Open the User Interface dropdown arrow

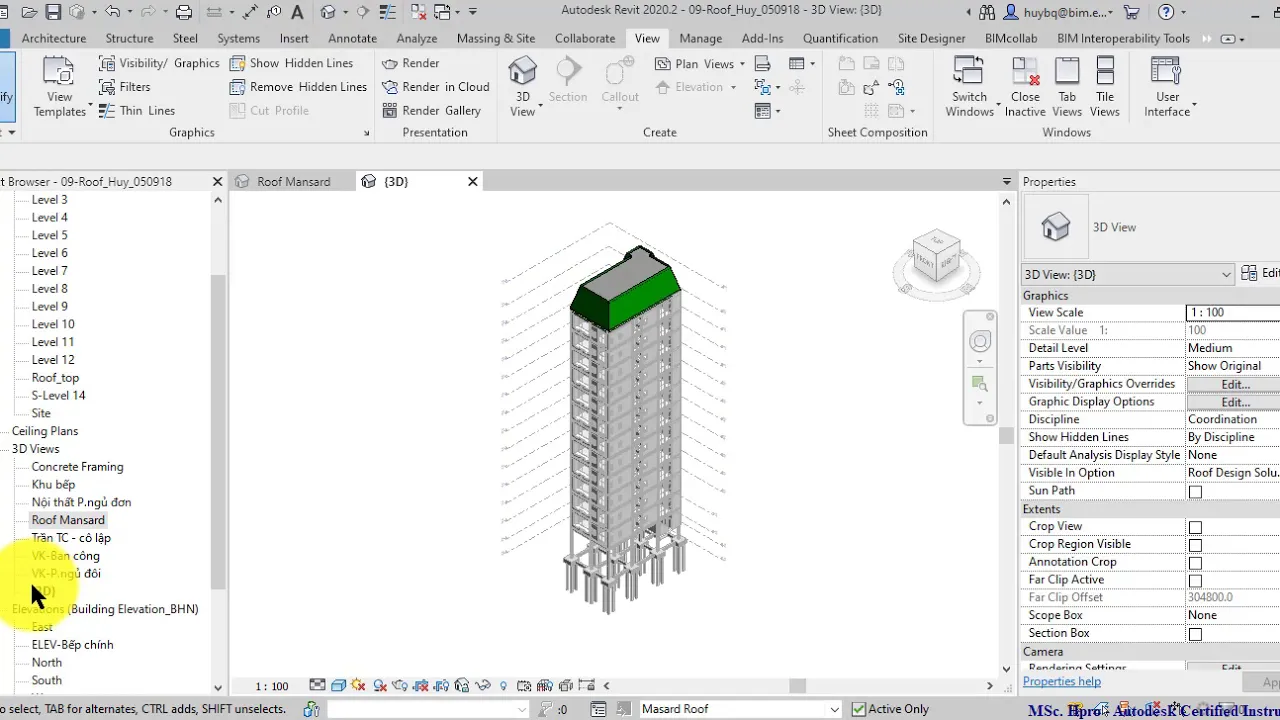coord(1194,105)
